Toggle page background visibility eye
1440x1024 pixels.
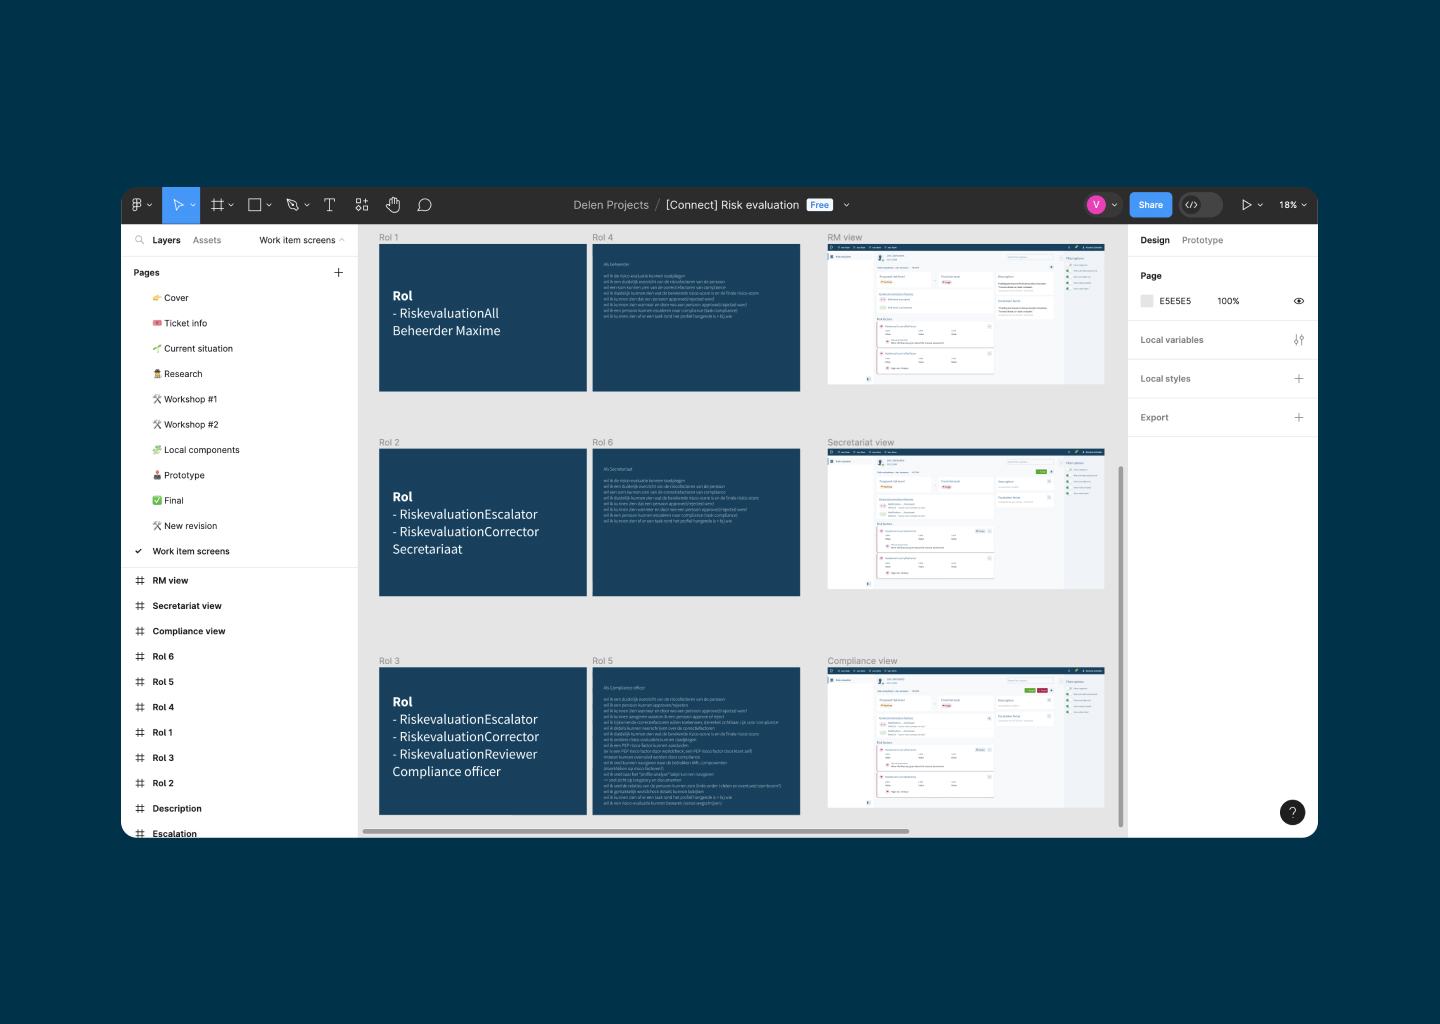point(1298,301)
